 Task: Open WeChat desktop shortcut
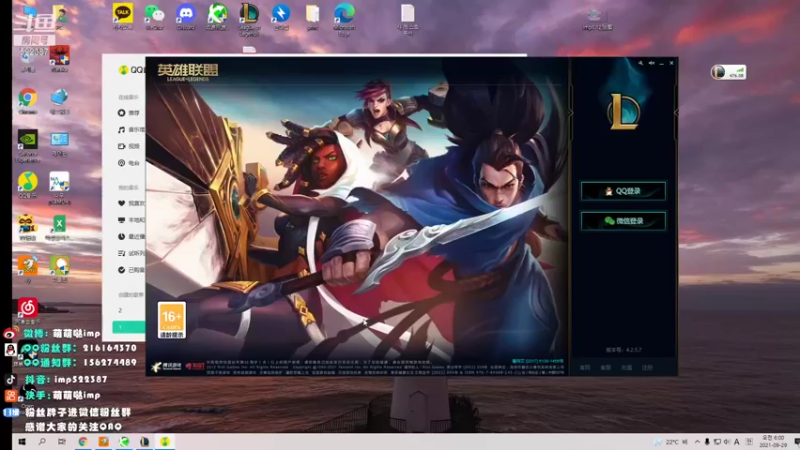click(154, 16)
